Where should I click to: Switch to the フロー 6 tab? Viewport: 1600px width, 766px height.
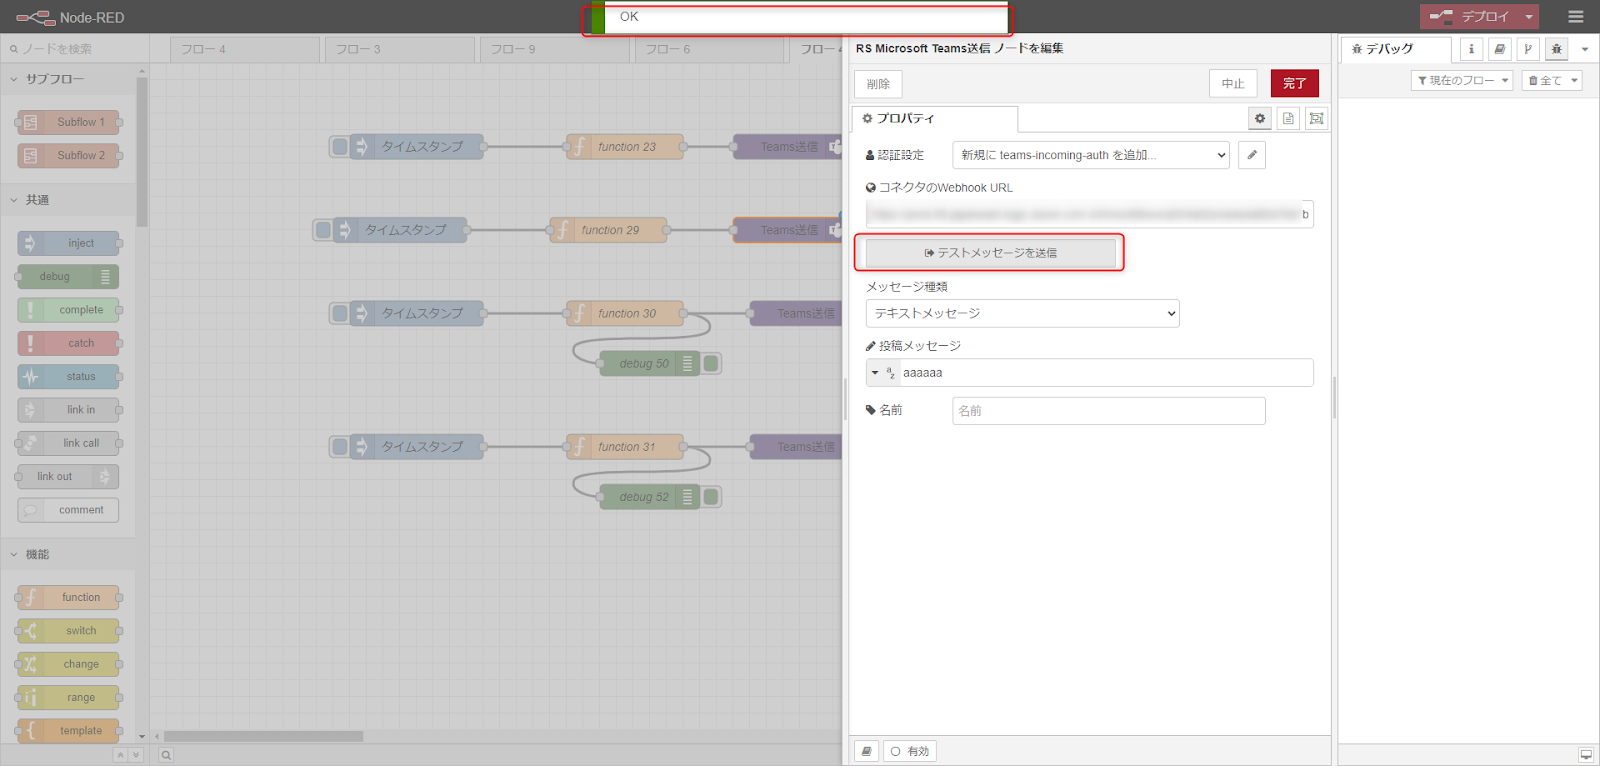[709, 49]
